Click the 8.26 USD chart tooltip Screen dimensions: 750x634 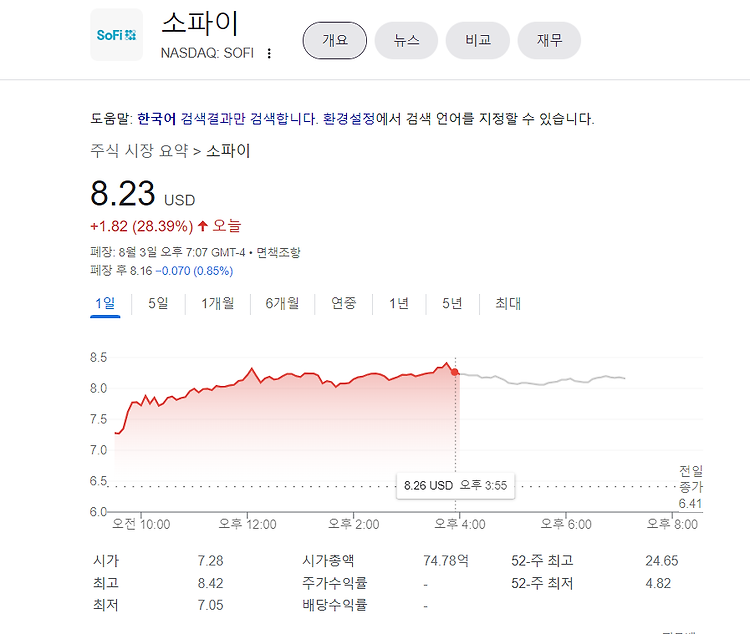(455, 486)
